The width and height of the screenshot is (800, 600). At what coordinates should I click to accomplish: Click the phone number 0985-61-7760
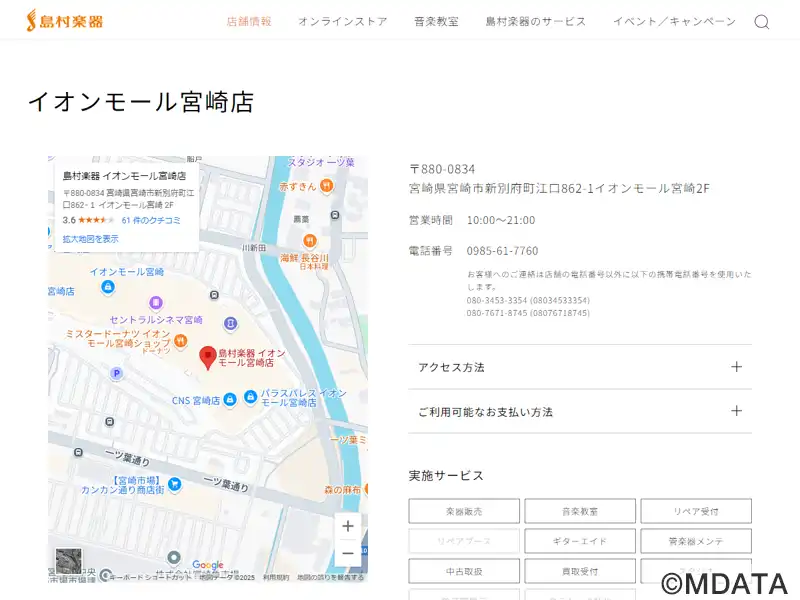503,251
